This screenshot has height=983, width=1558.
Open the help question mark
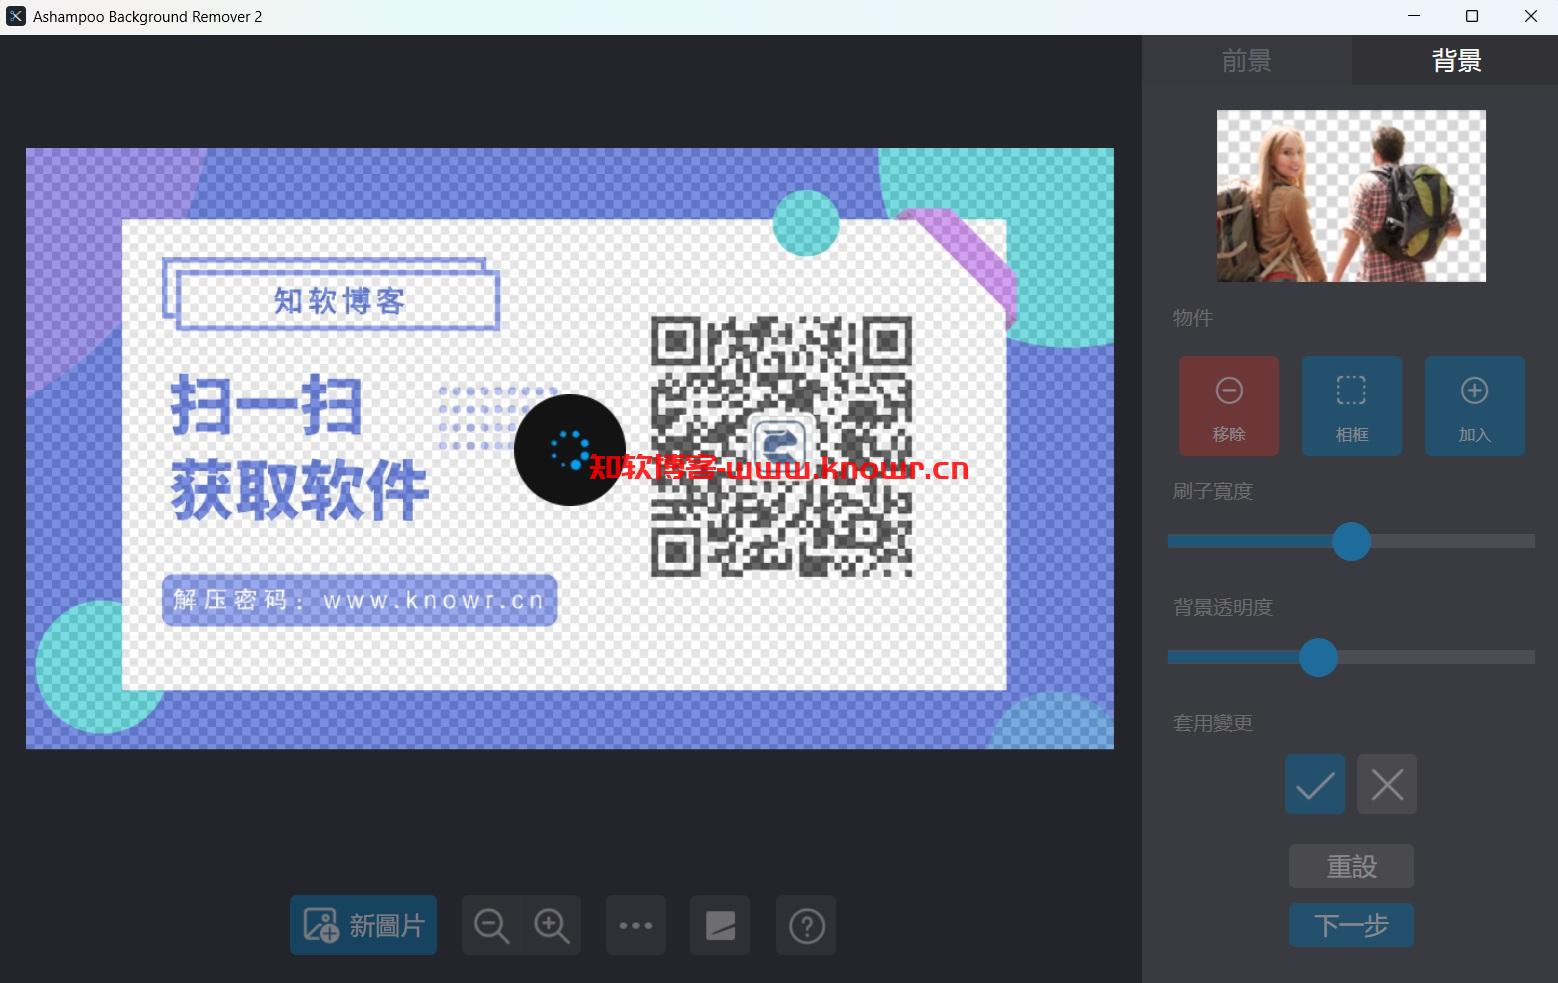coord(806,925)
